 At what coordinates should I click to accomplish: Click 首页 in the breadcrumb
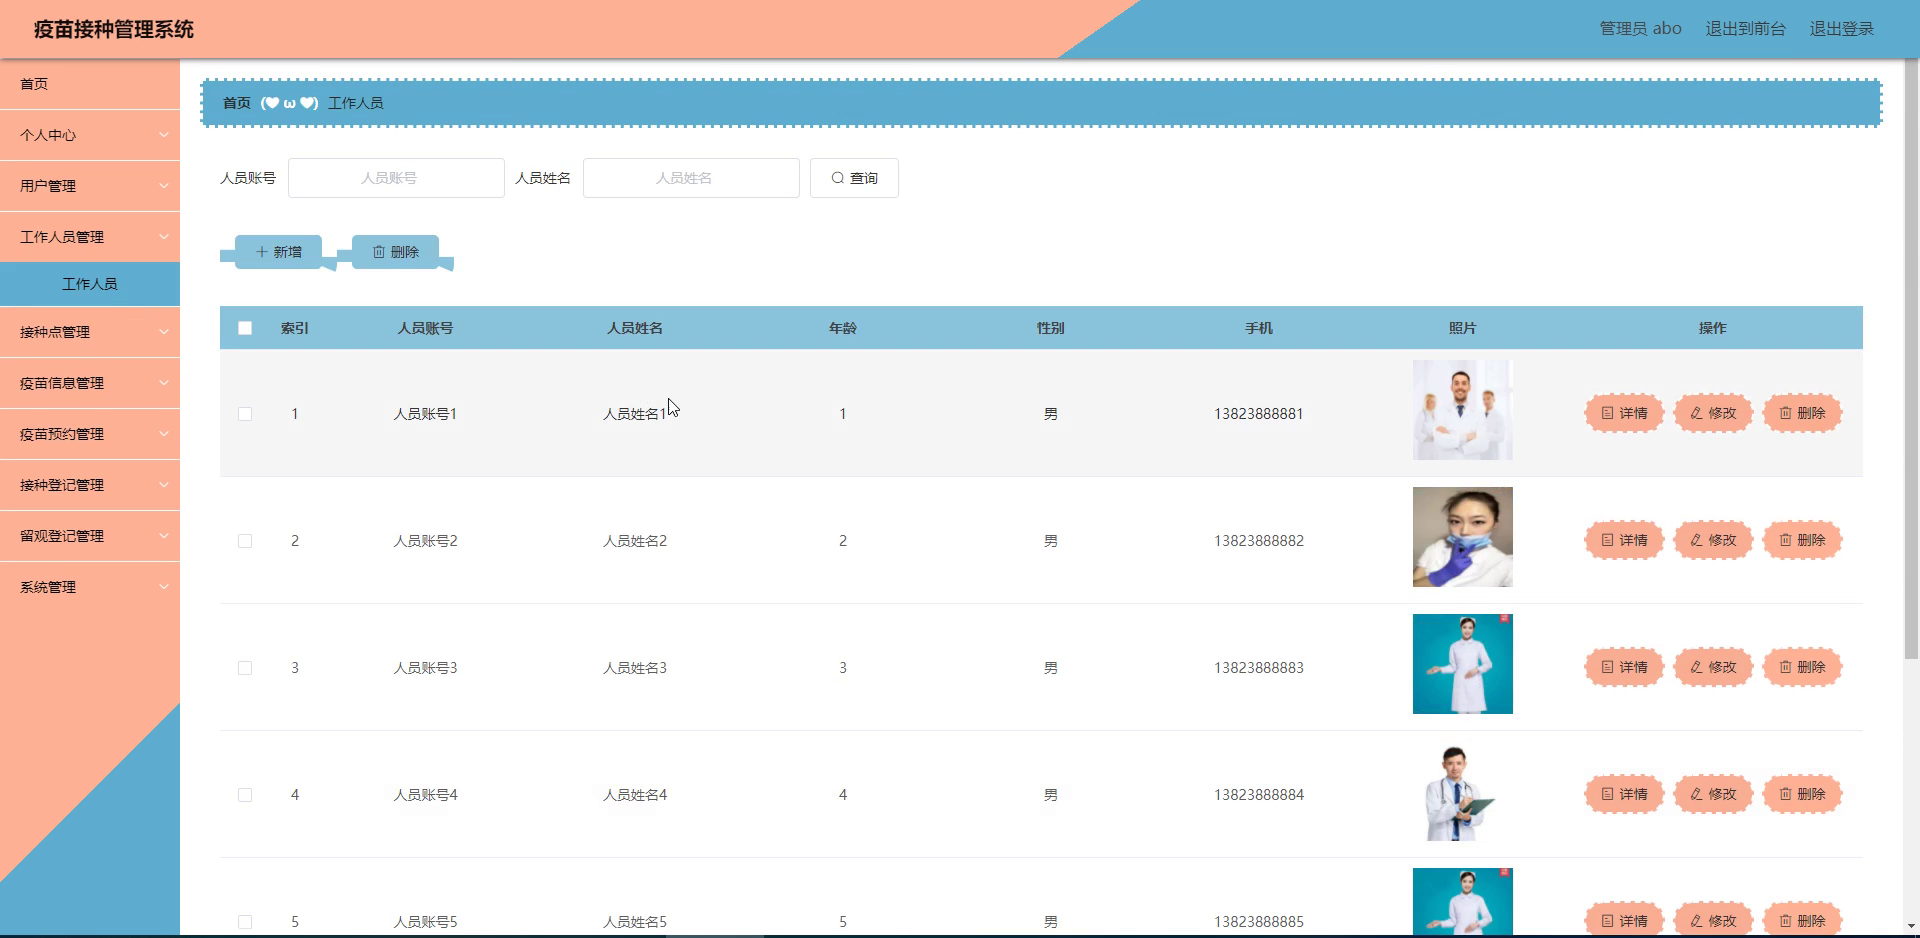click(x=237, y=103)
